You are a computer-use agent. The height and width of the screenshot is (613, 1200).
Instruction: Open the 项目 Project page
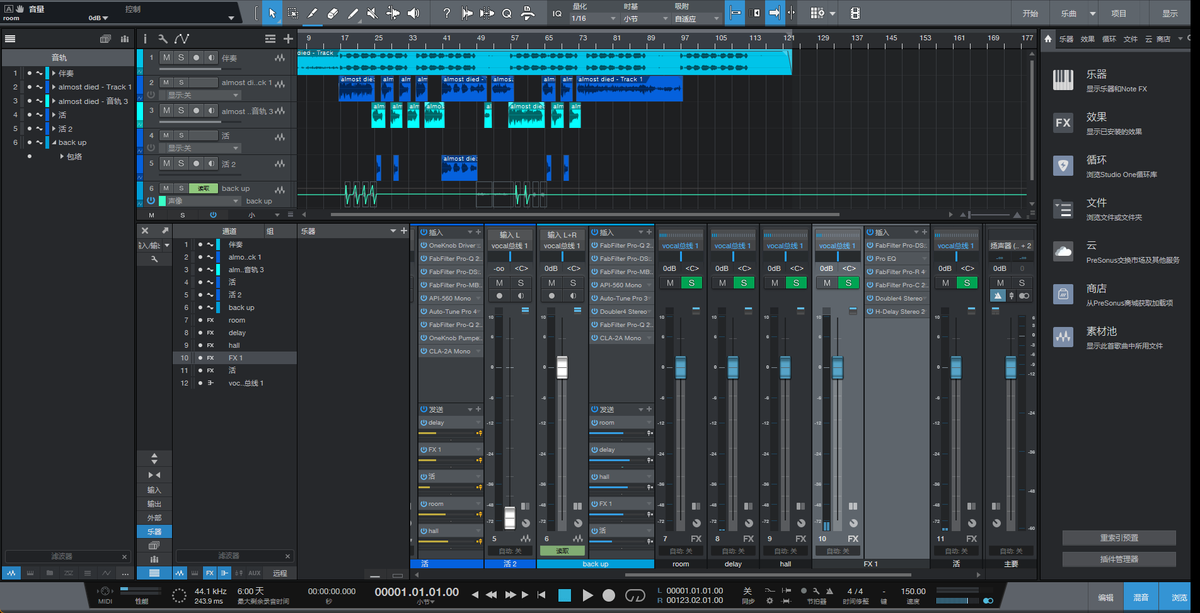1119,14
